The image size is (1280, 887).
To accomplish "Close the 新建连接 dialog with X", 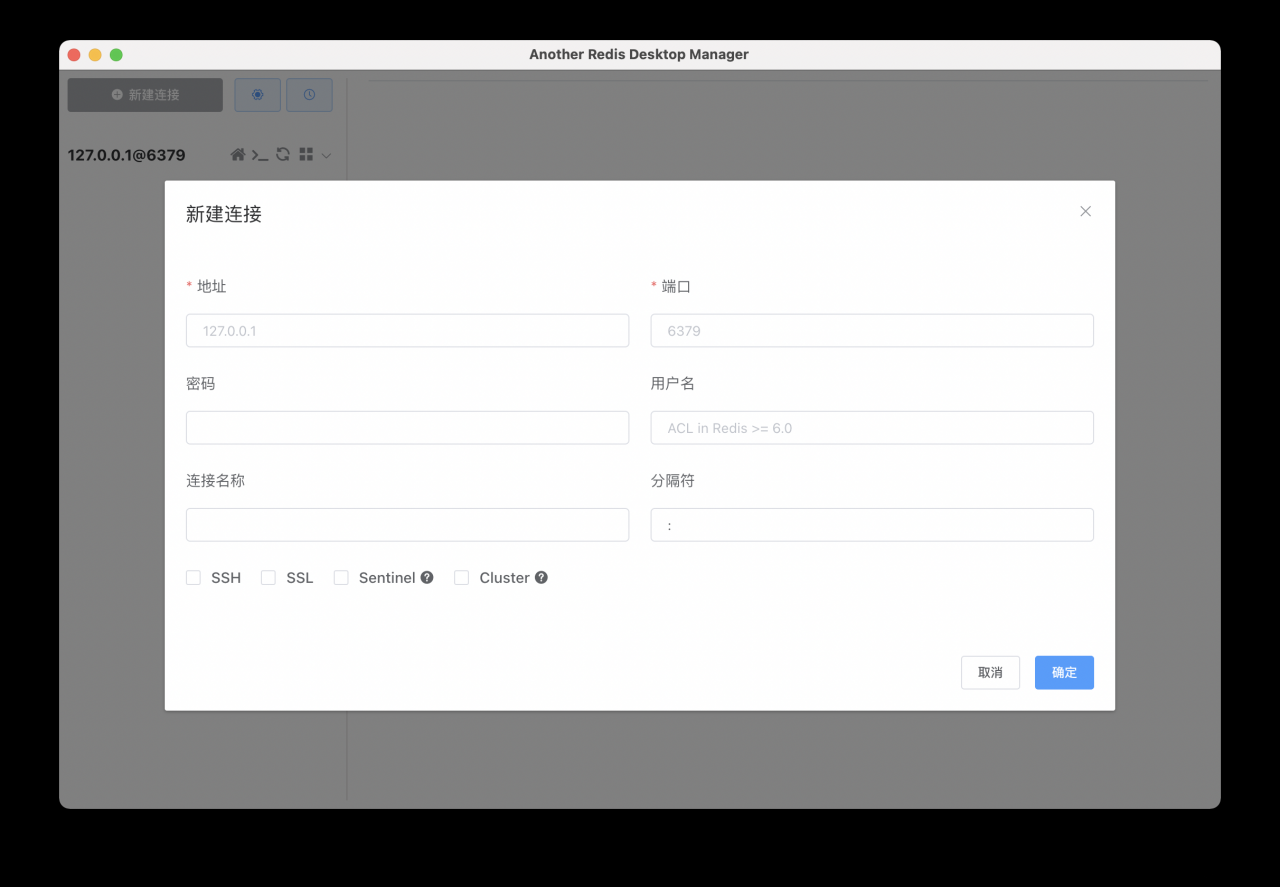I will coord(1085,211).
